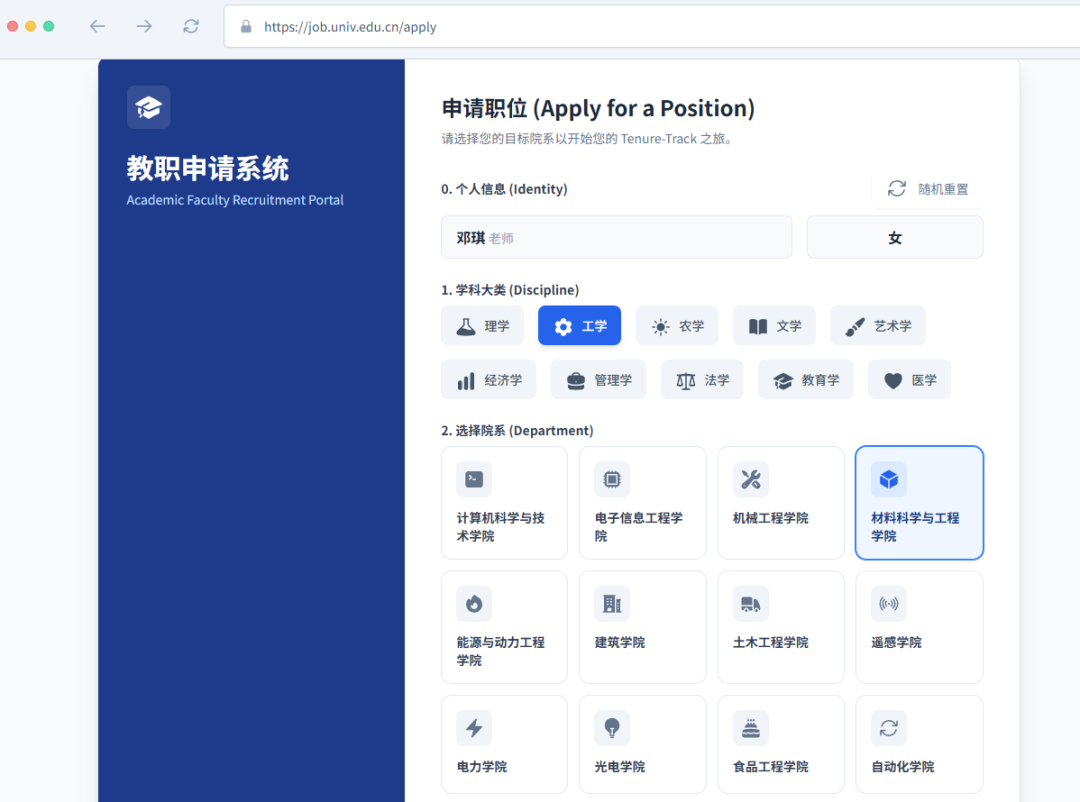1080x802 pixels.
Task: Click the gear icon for 工学
Action: tap(563, 326)
